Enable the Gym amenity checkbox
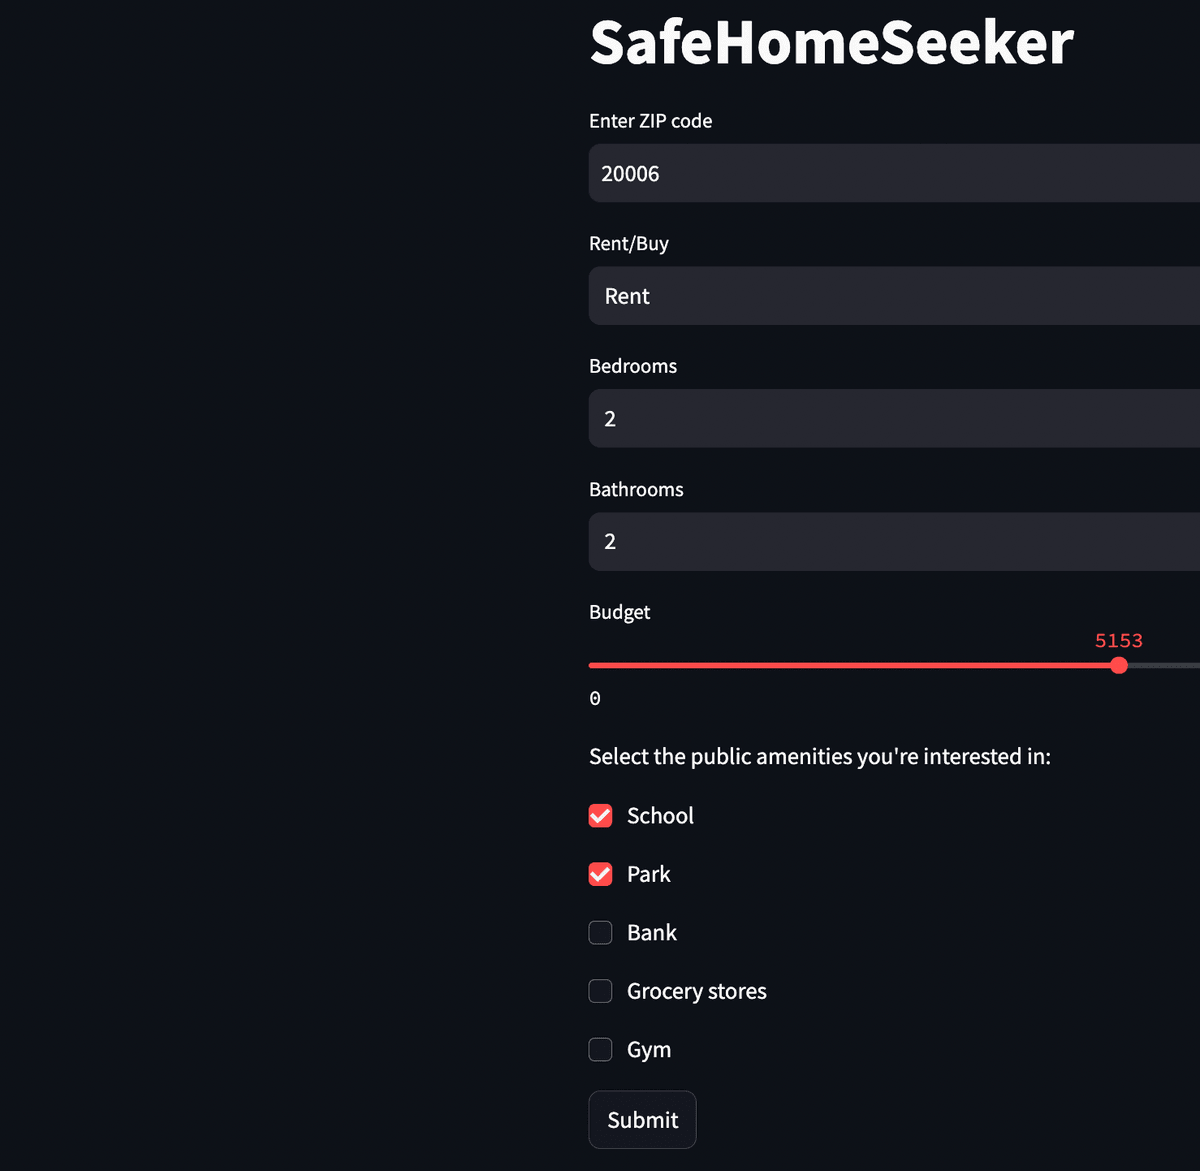The image size is (1200, 1171). (600, 1049)
